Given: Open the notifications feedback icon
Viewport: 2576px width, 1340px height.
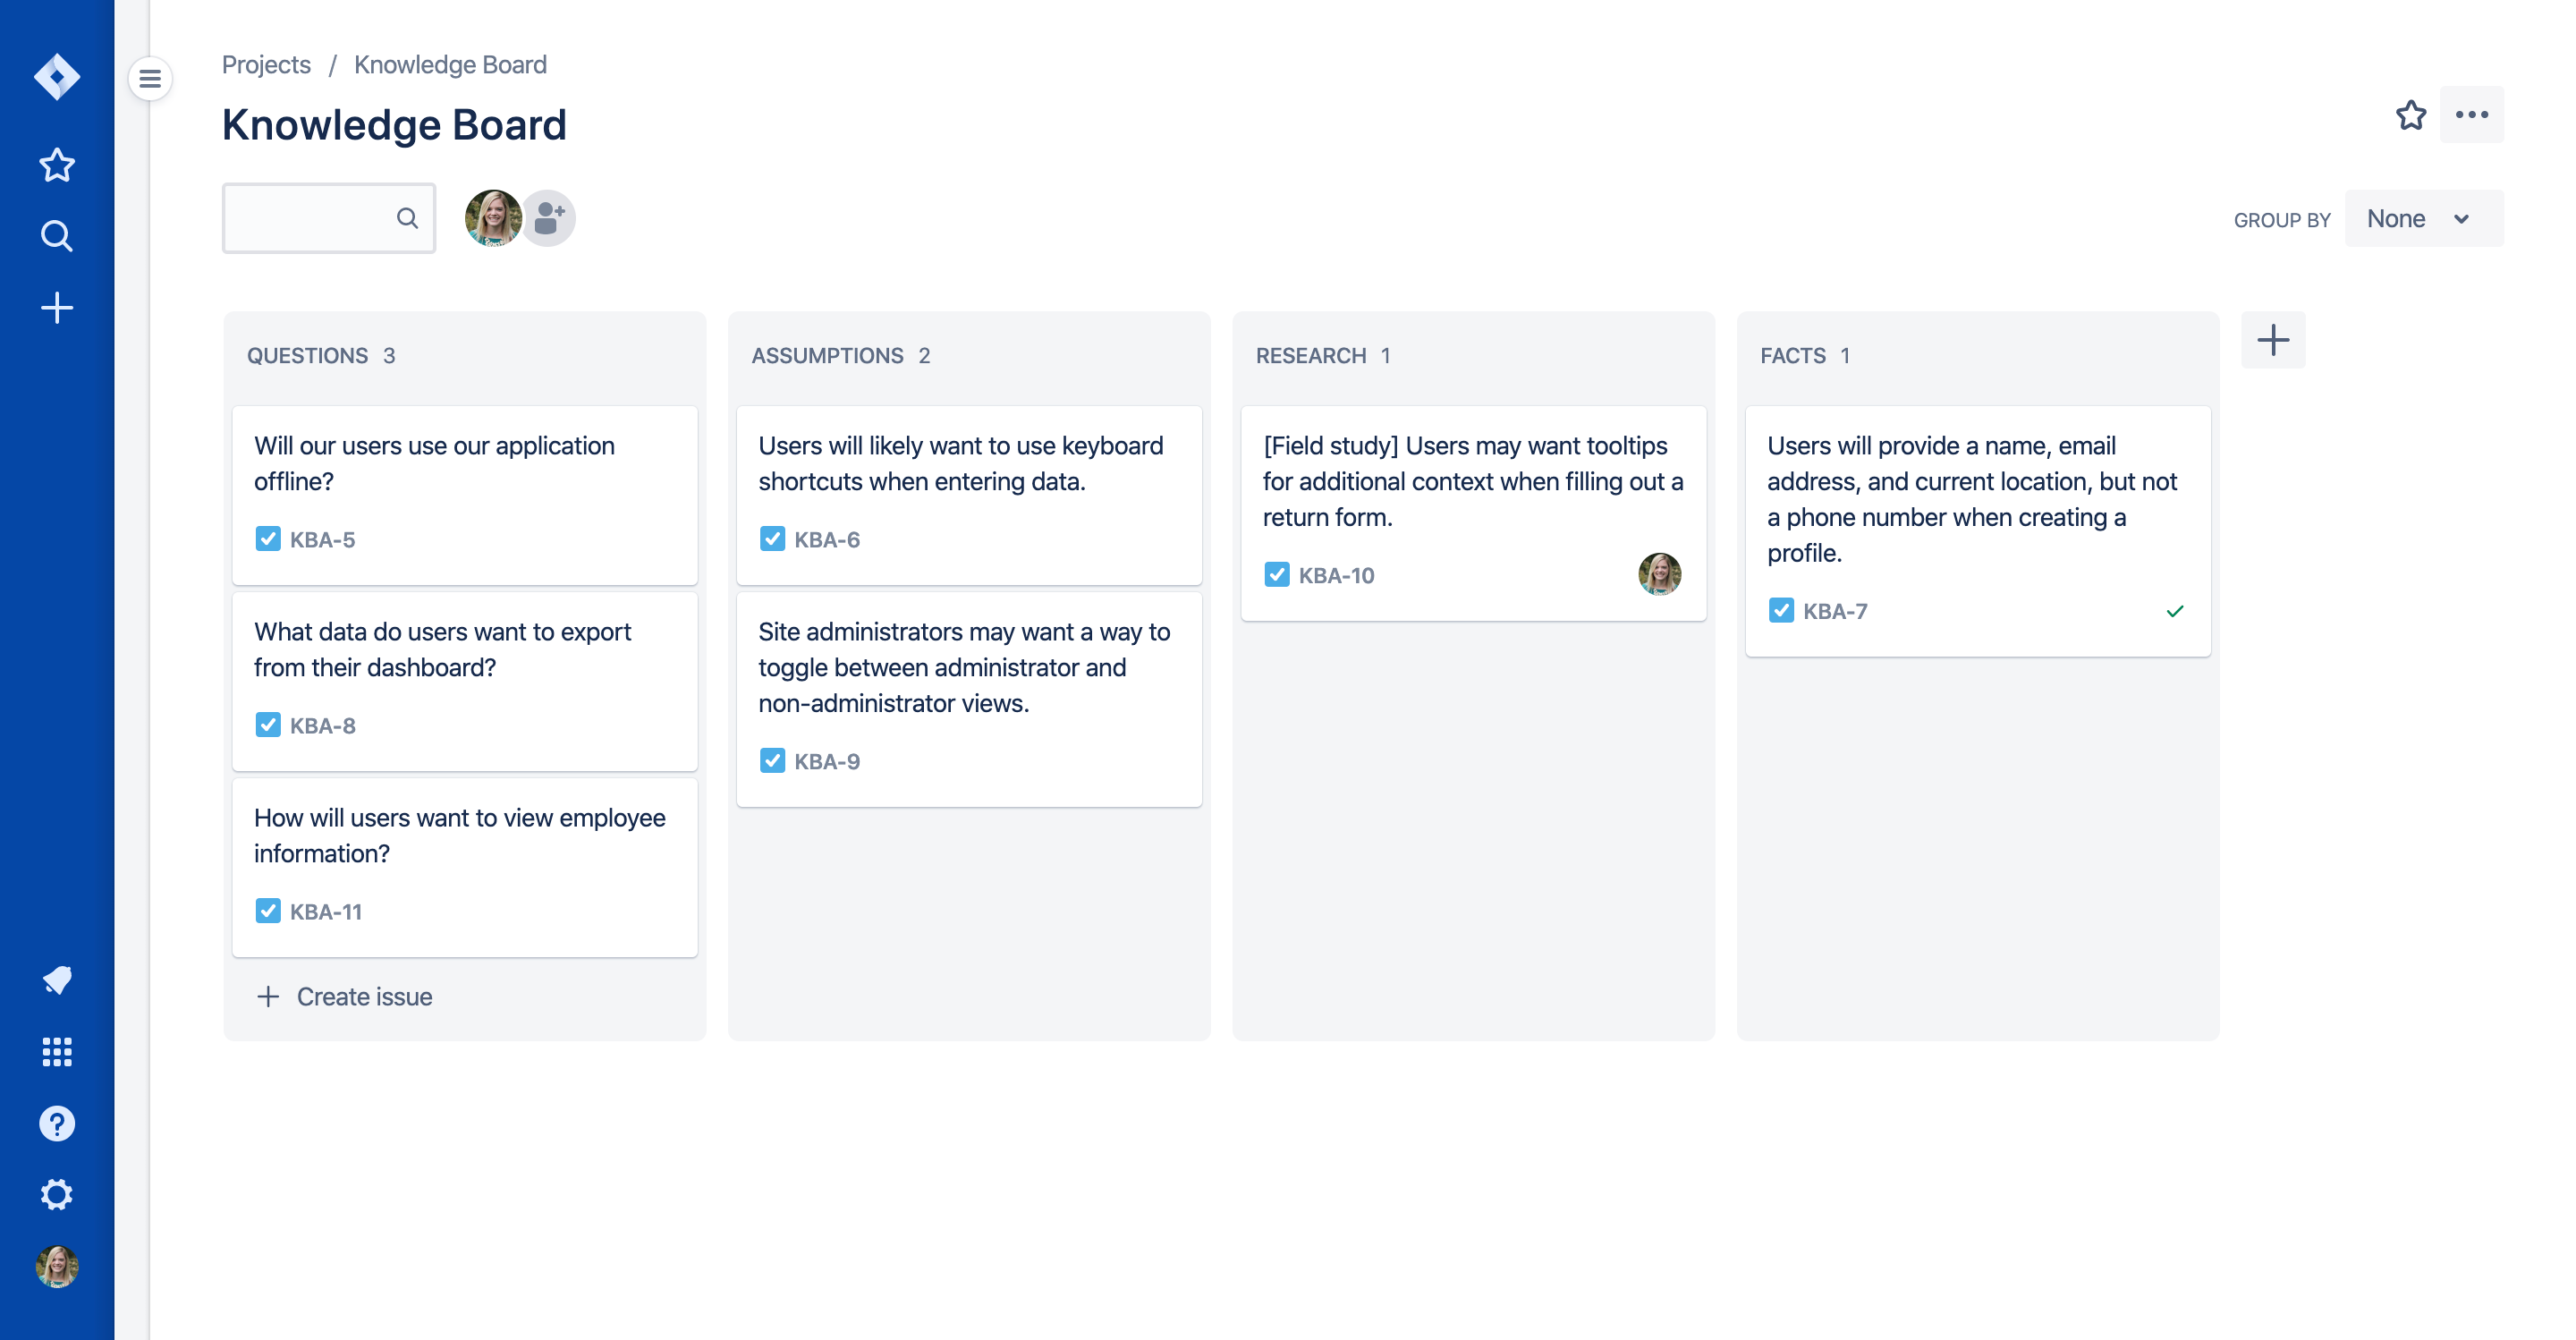Looking at the screenshot, I should (57, 980).
